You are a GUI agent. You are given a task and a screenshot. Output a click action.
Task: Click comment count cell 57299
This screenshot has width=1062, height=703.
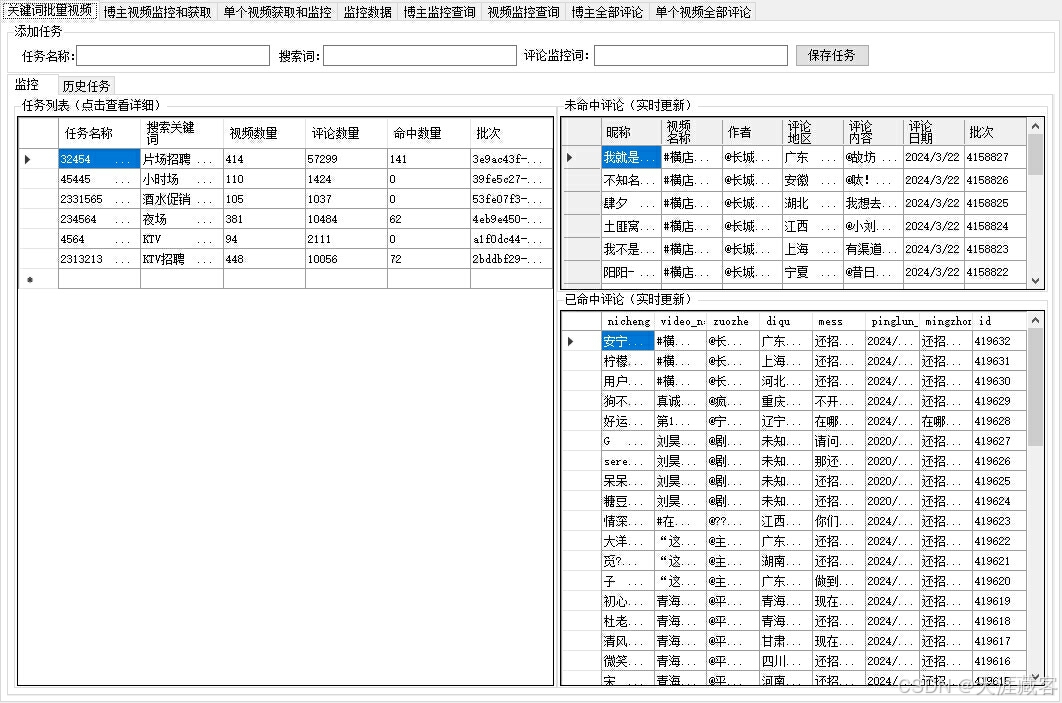click(x=346, y=159)
